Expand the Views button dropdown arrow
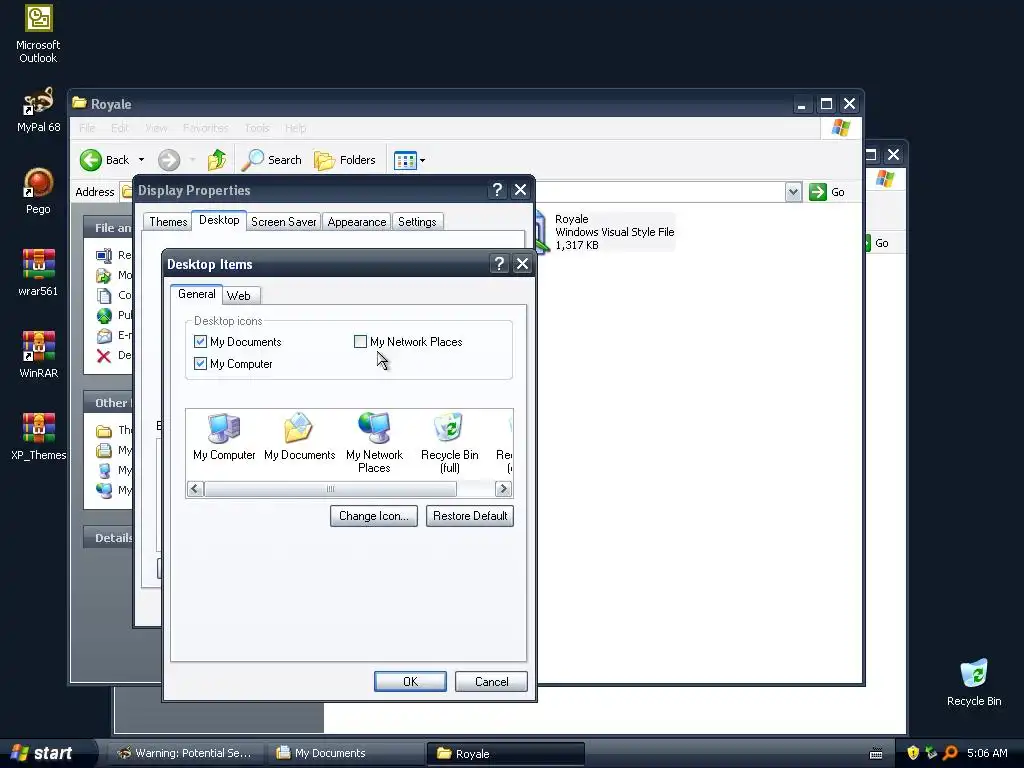Image resolution: width=1024 pixels, height=768 pixels. point(423,160)
